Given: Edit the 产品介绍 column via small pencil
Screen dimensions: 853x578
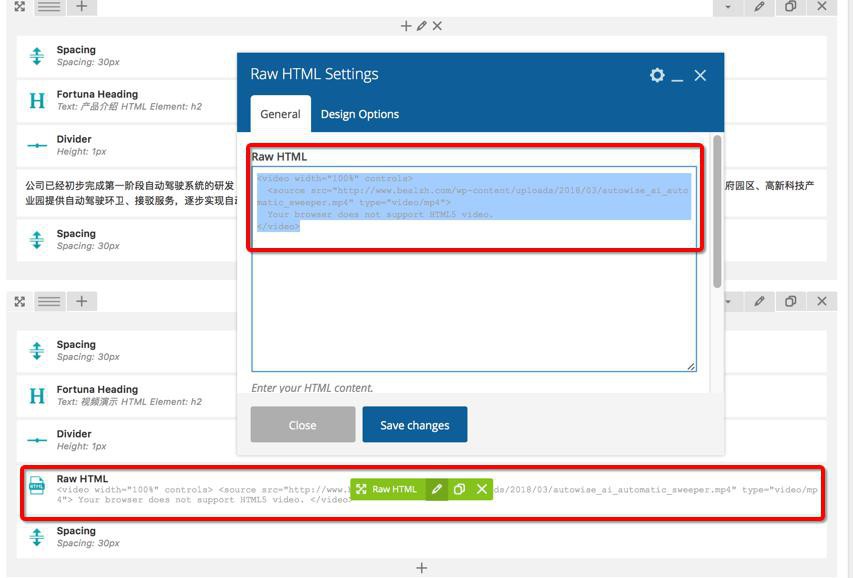Looking at the screenshot, I should pyautogui.click(x=422, y=26).
